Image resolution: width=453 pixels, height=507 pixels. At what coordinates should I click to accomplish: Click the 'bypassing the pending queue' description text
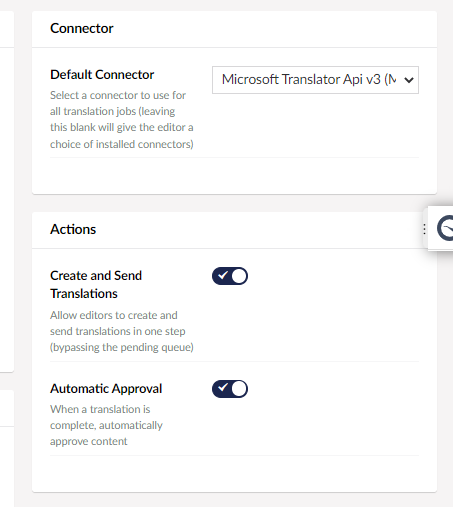tap(122, 347)
